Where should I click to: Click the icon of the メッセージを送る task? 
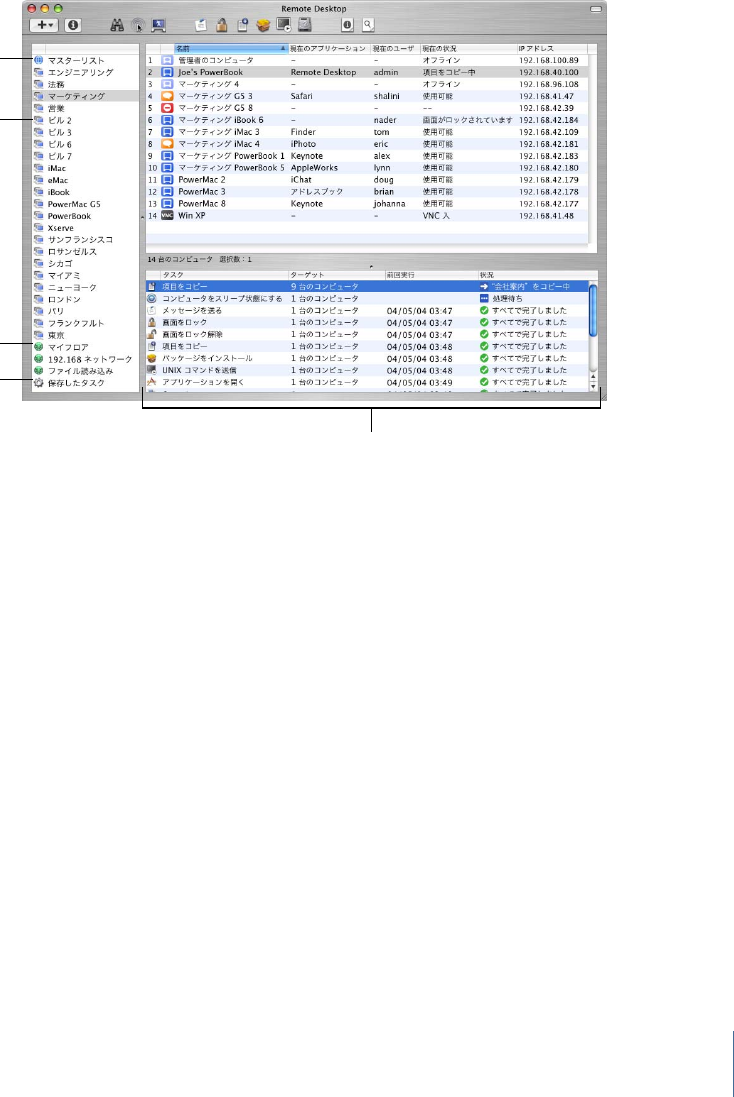(x=152, y=311)
